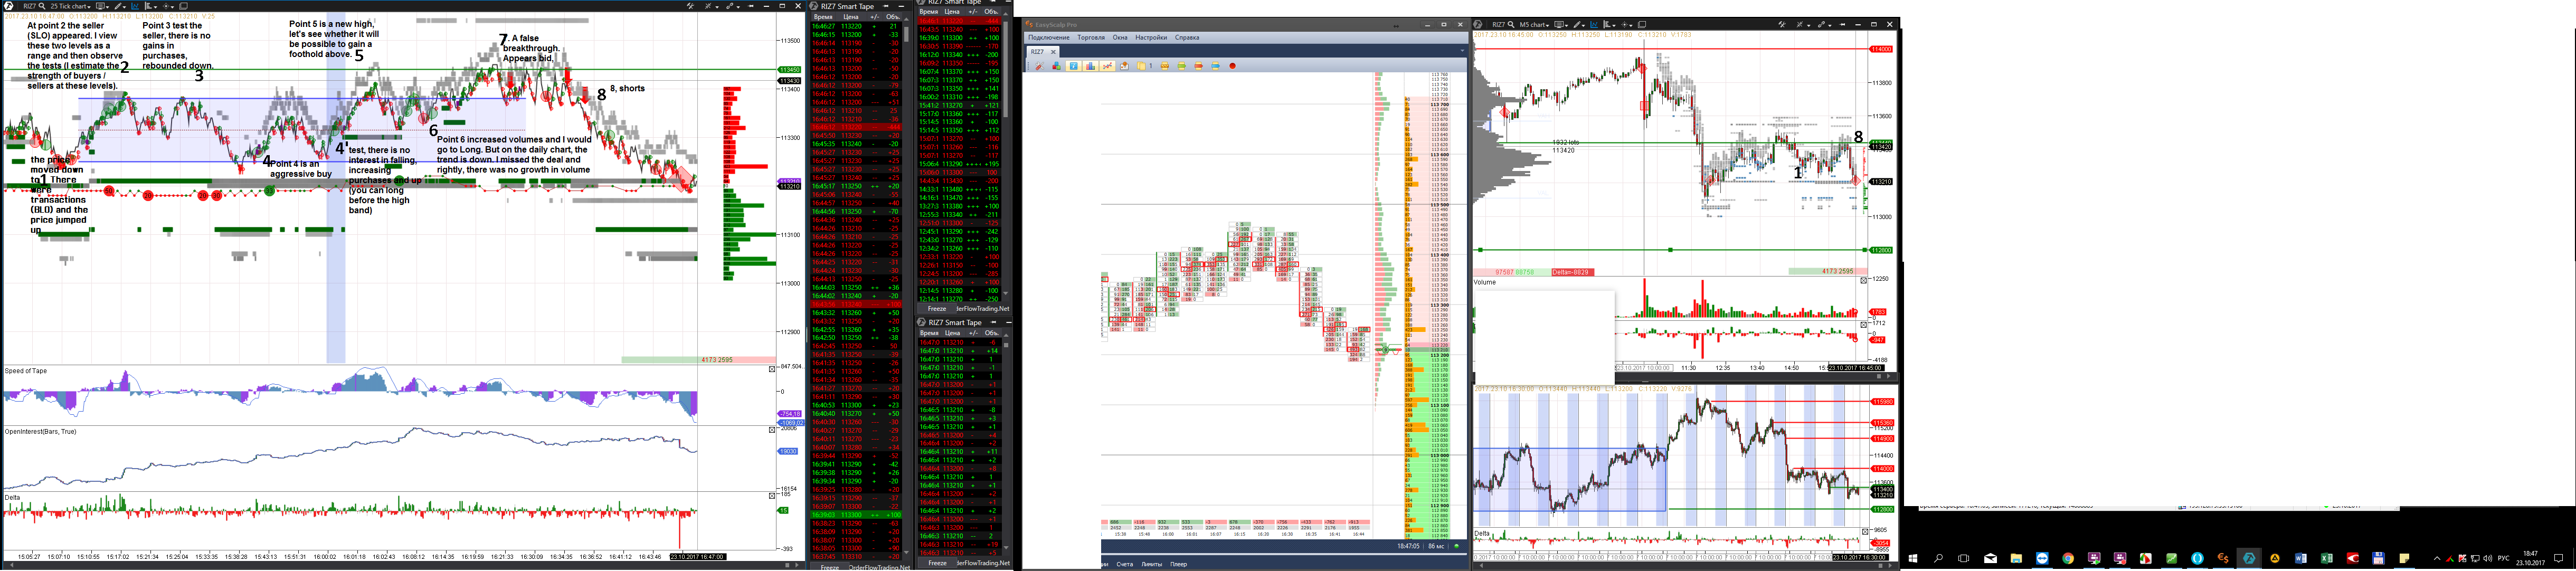Open crosshair cursor dropdown in Tick chart toolbar
The height and width of the screenshot is (571, 2576).
point(168,6)
